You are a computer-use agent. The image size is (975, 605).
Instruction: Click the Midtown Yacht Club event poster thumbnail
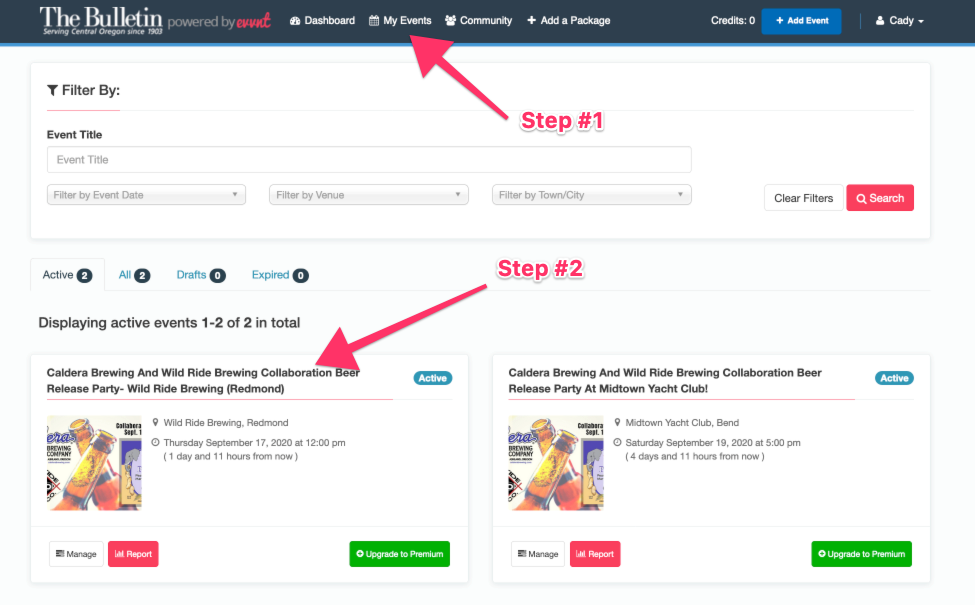[x=556, y=463]
